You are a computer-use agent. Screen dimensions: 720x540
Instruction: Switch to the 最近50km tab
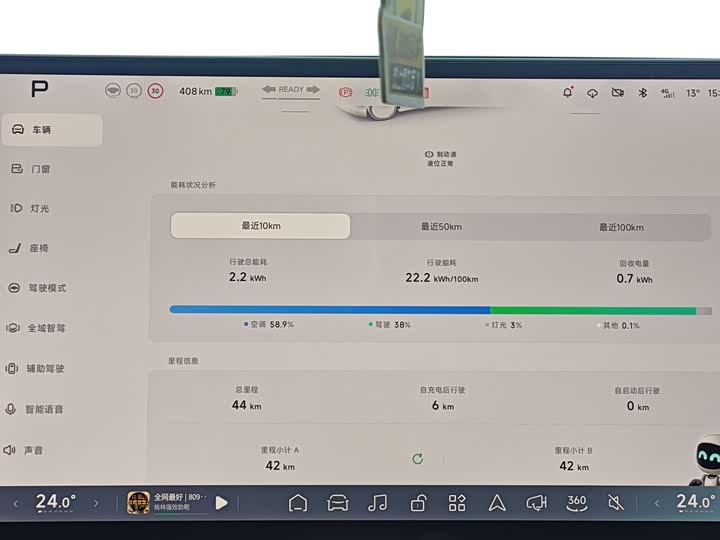(441, 227)
